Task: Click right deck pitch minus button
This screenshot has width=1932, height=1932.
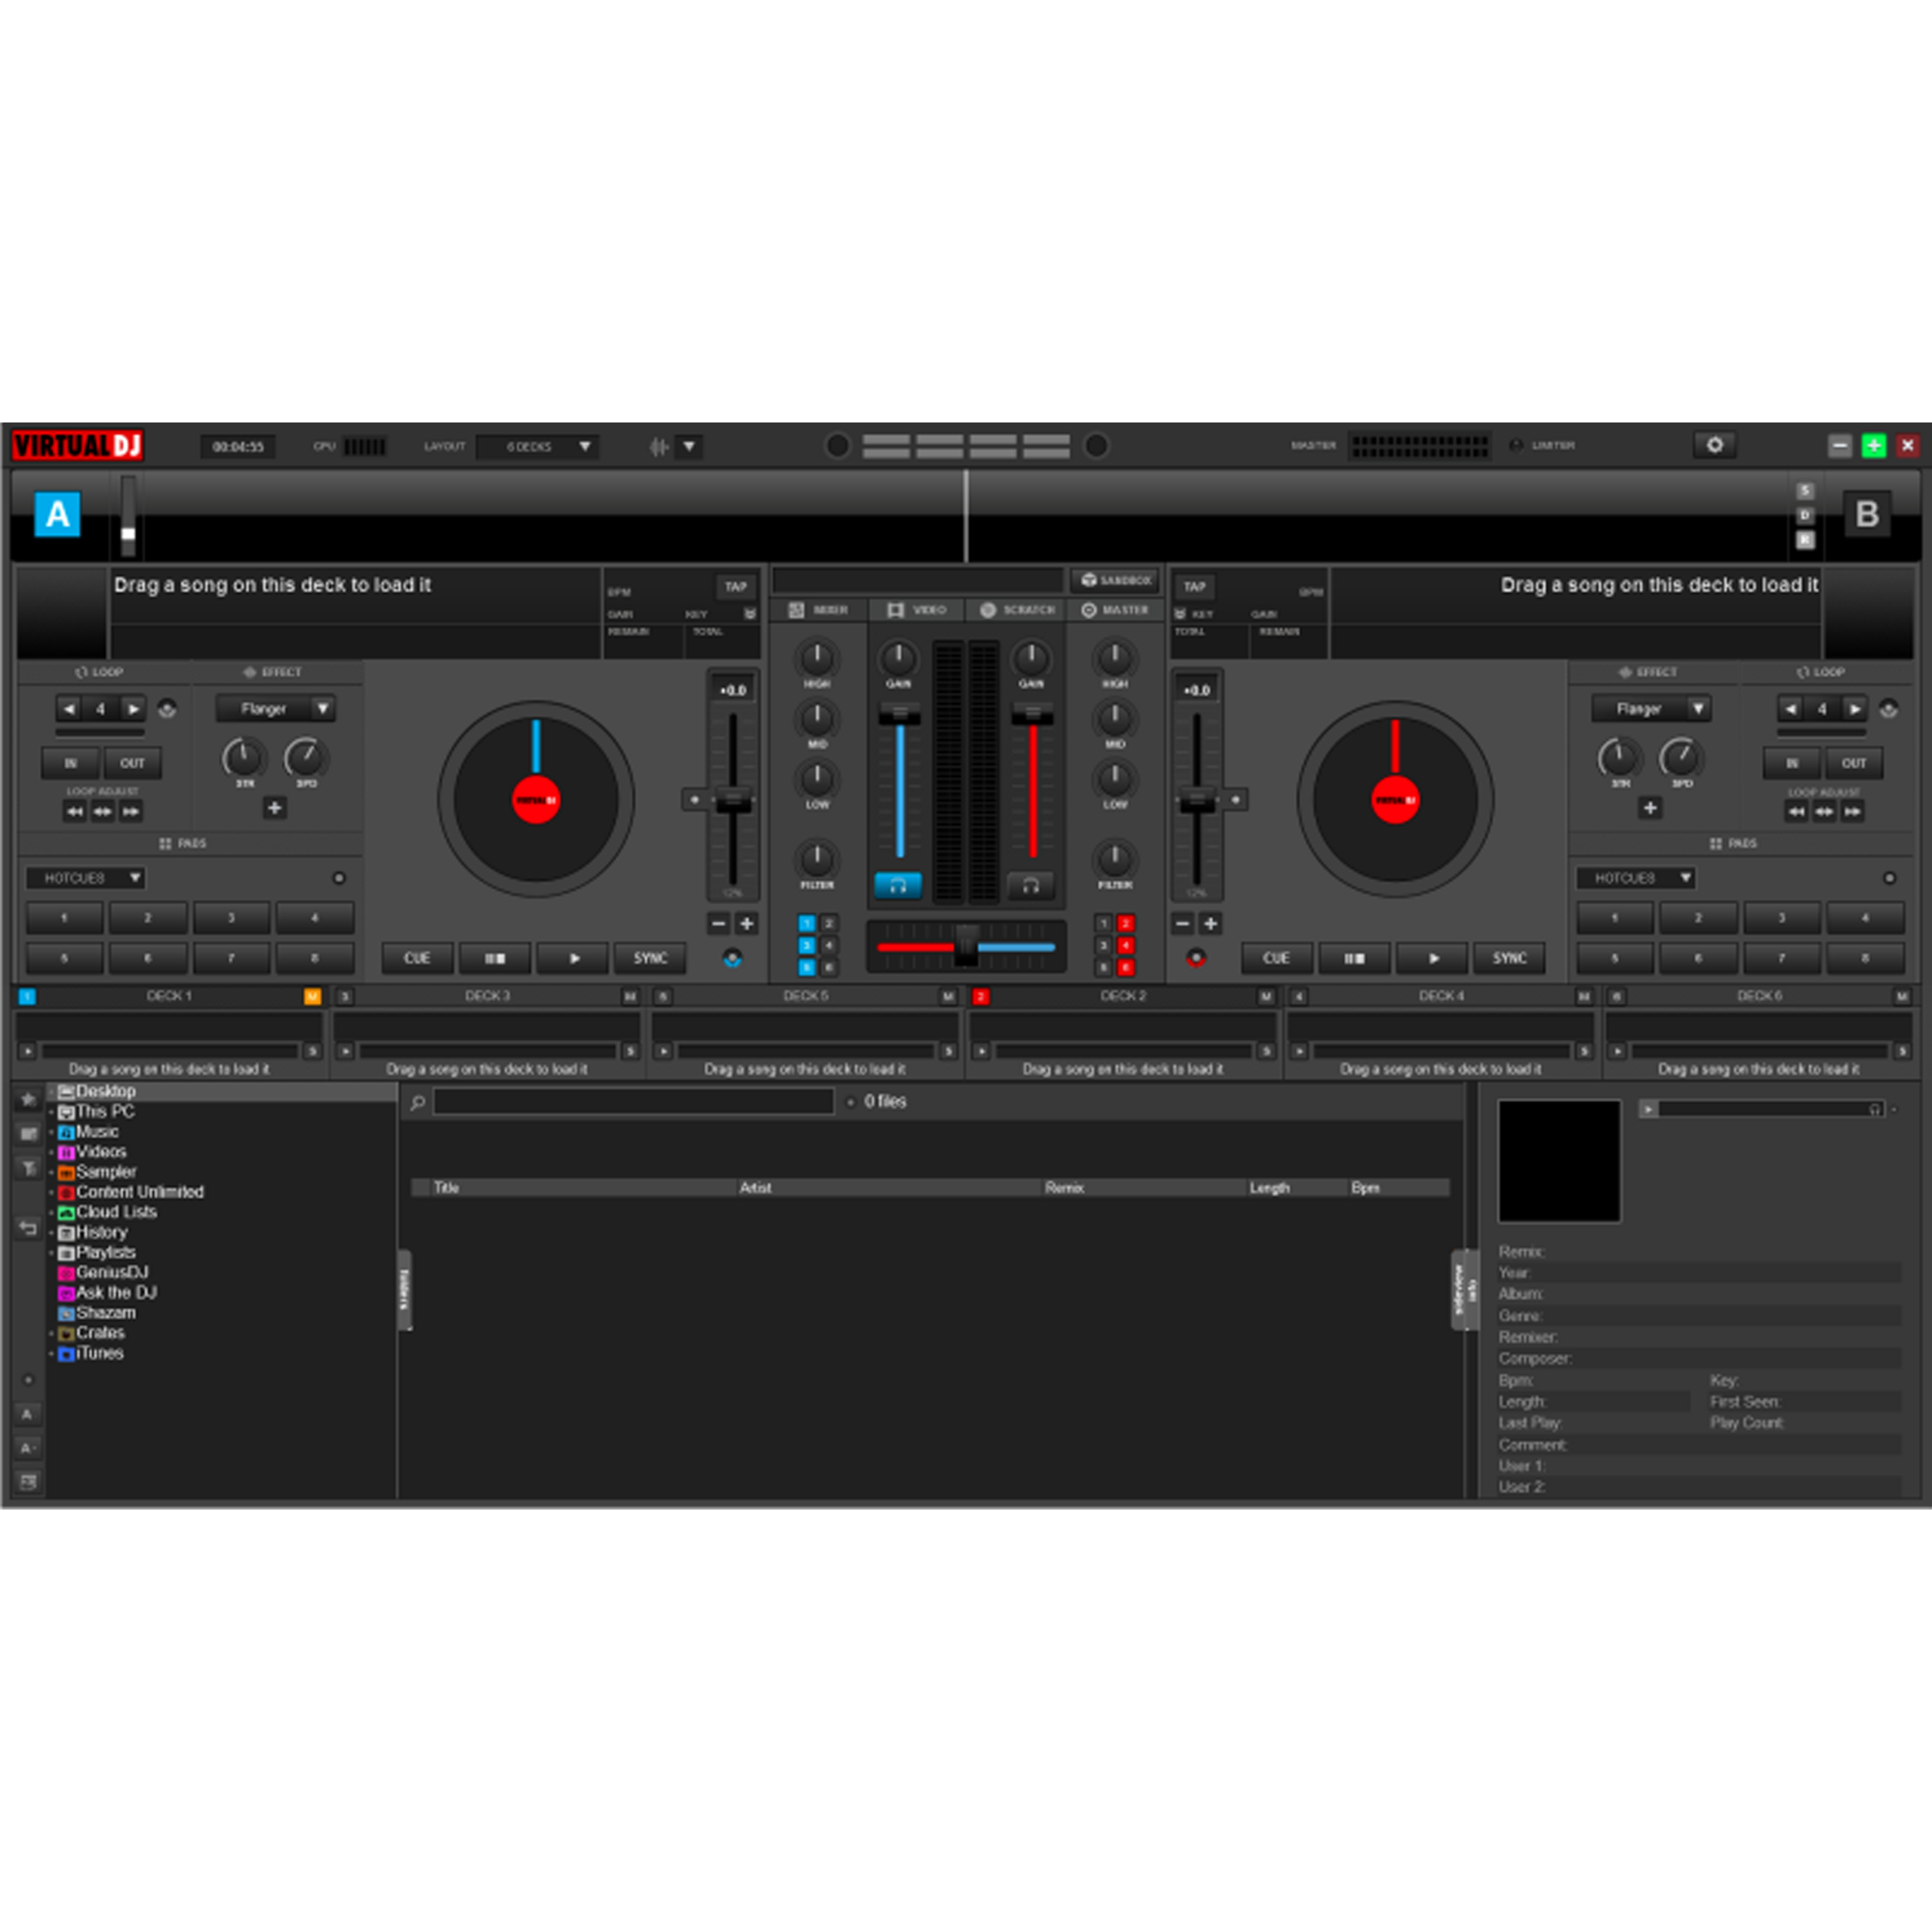Action: (x=1182, y=923)
